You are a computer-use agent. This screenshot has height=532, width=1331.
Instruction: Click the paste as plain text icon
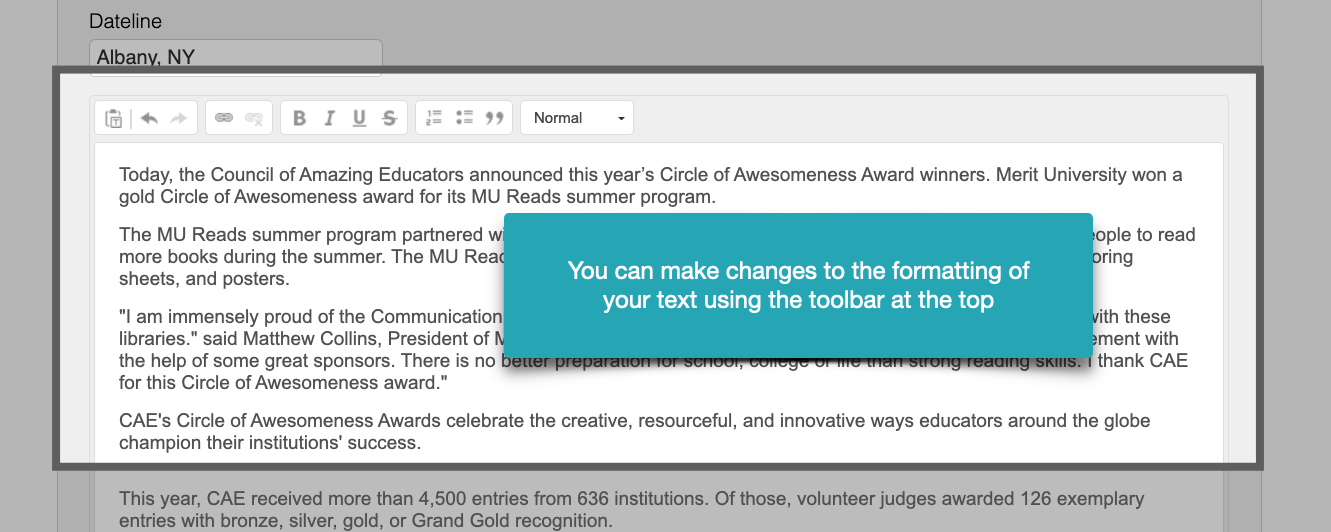[114, 118]
